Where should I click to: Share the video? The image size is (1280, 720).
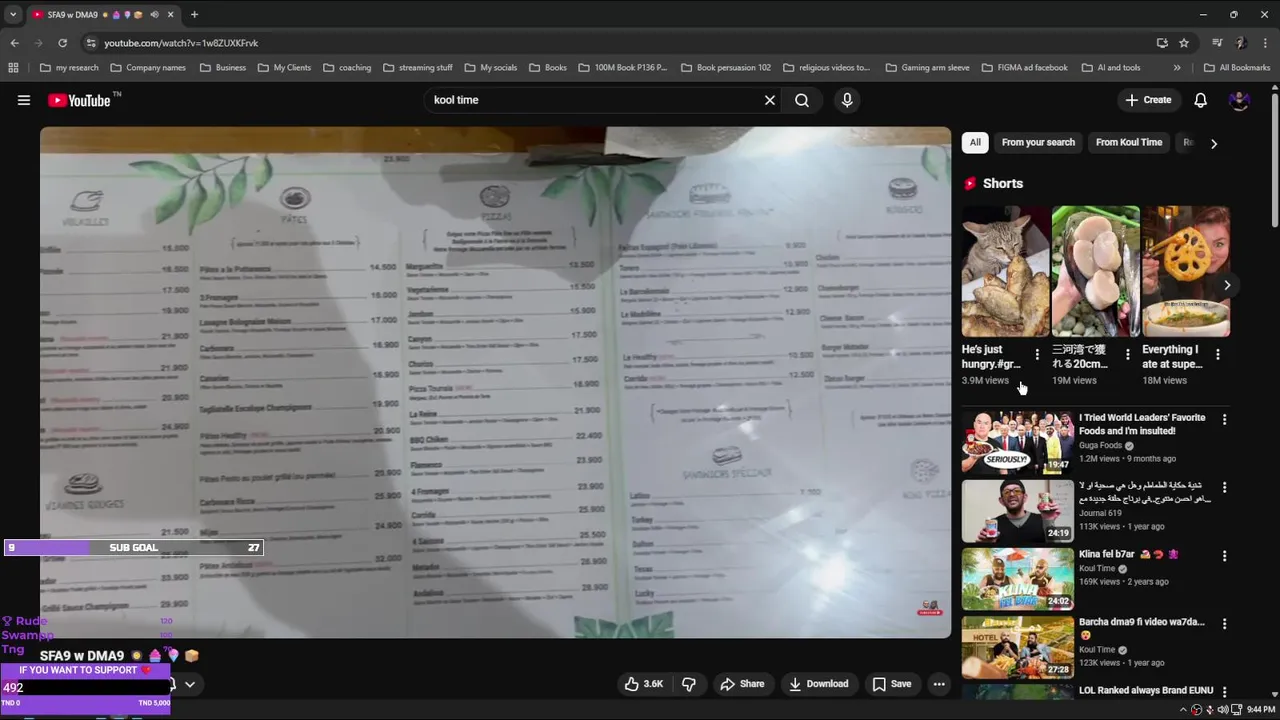(742, 684)
